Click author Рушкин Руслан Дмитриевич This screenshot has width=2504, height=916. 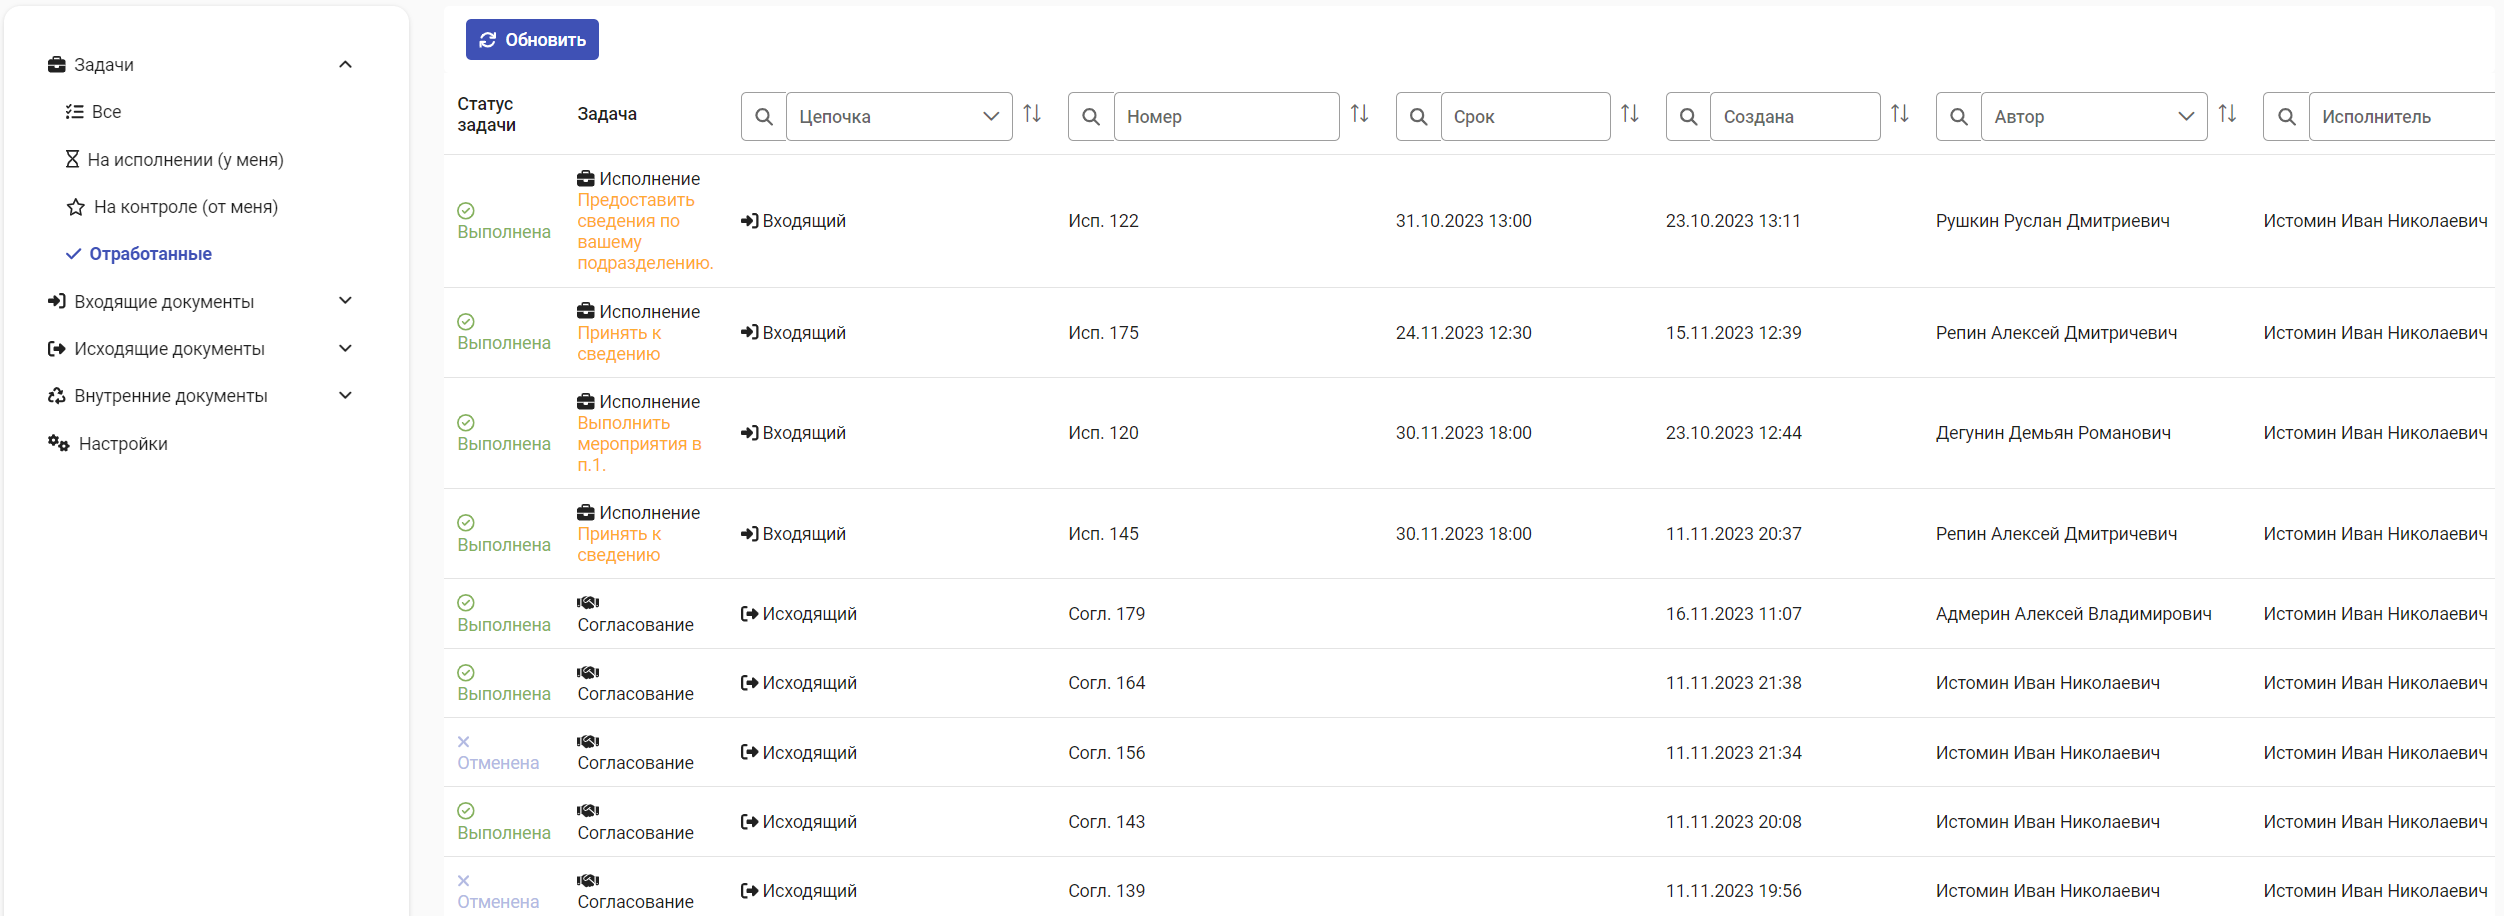2052,221
